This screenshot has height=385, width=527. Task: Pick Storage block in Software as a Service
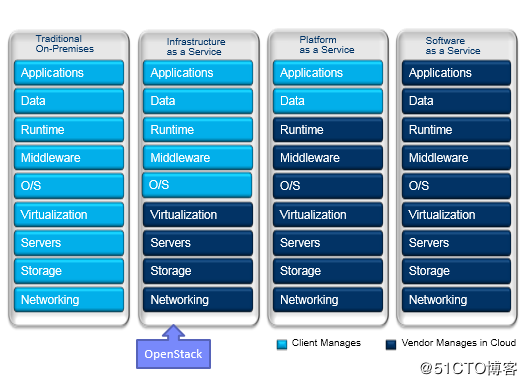pos(456,271)
